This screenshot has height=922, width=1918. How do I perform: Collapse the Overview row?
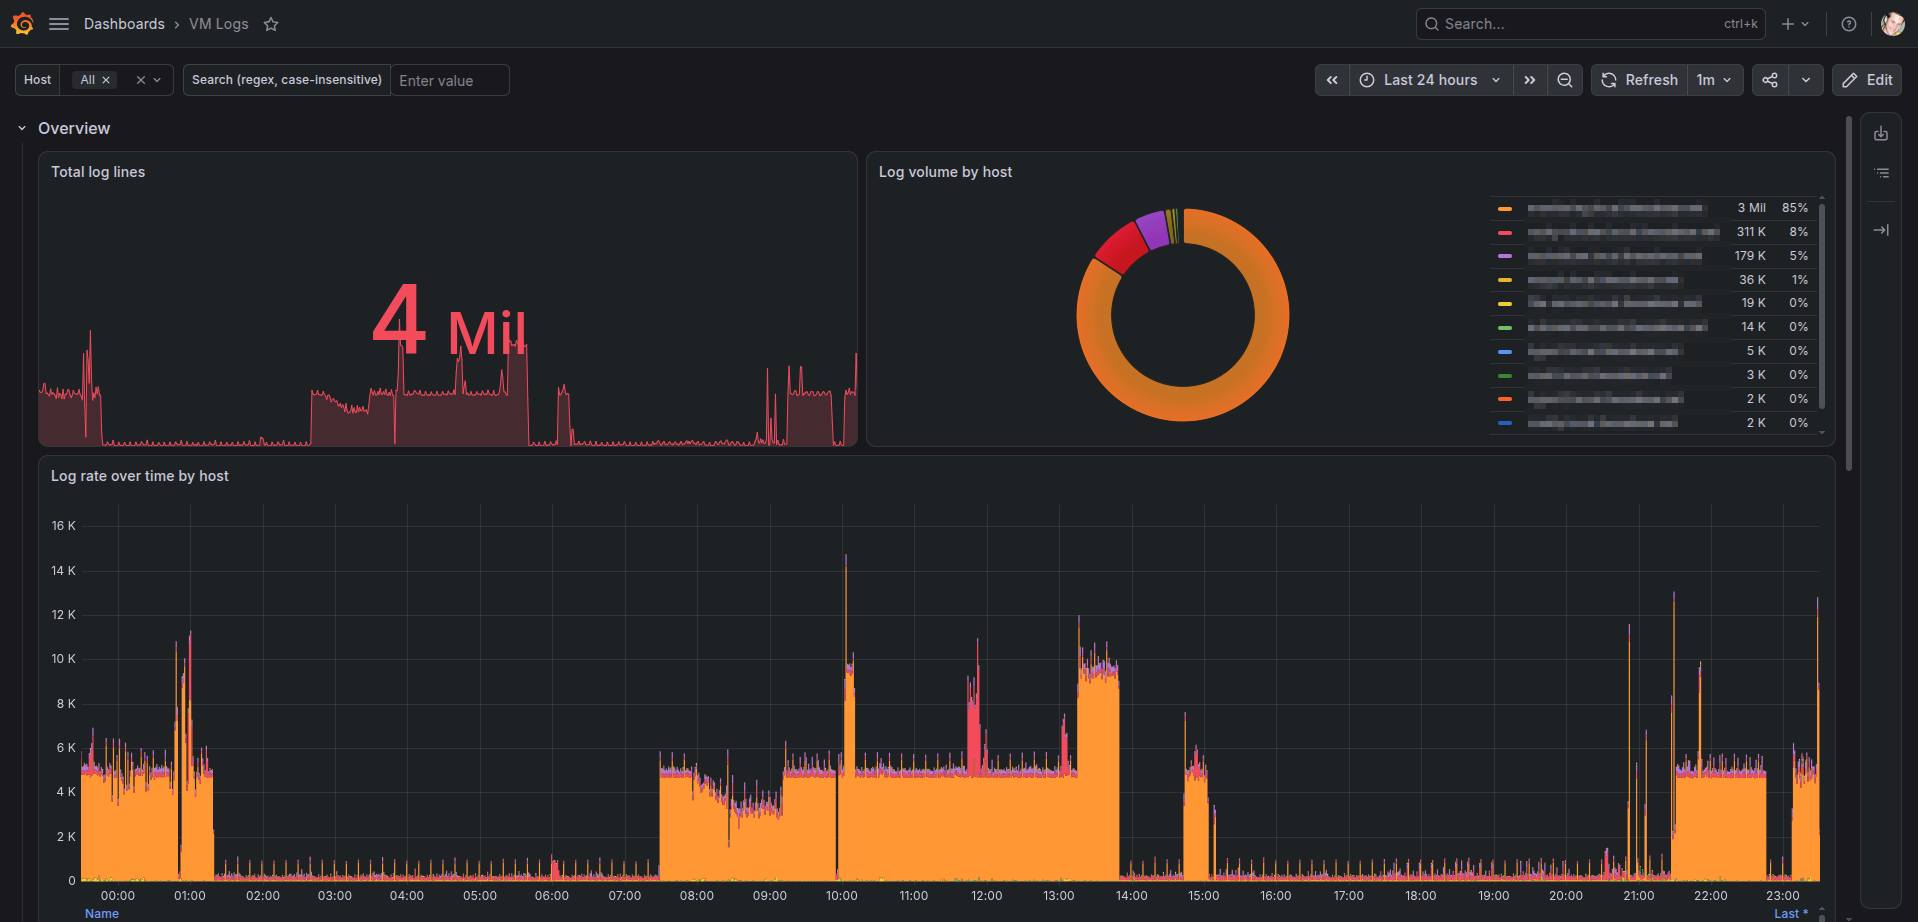pos(22,128)
